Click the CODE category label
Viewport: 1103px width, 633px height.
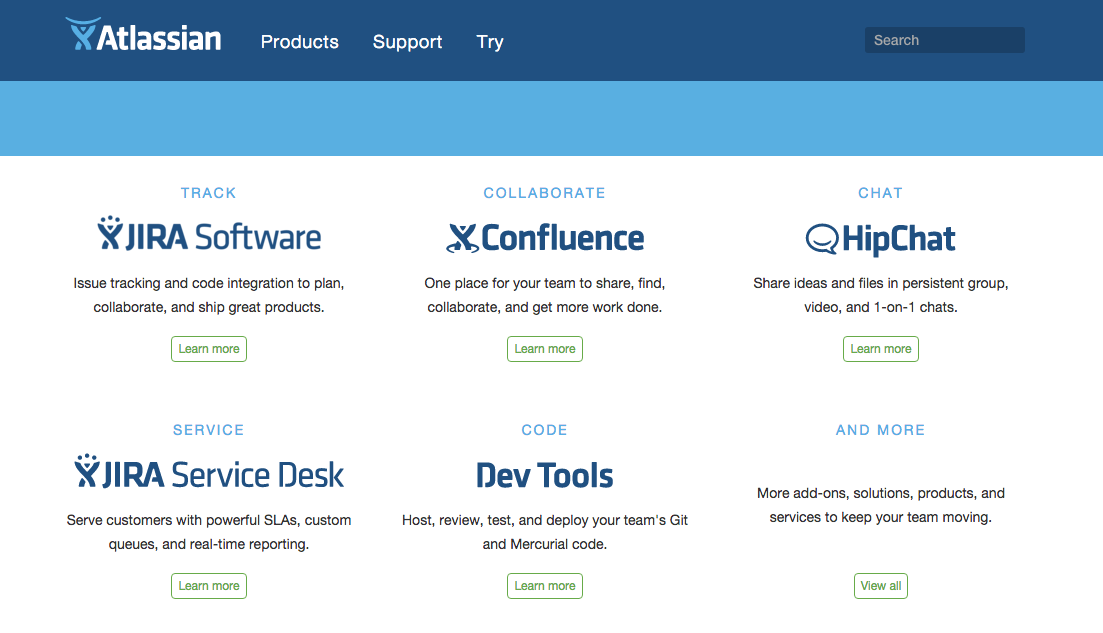point(544,430)
